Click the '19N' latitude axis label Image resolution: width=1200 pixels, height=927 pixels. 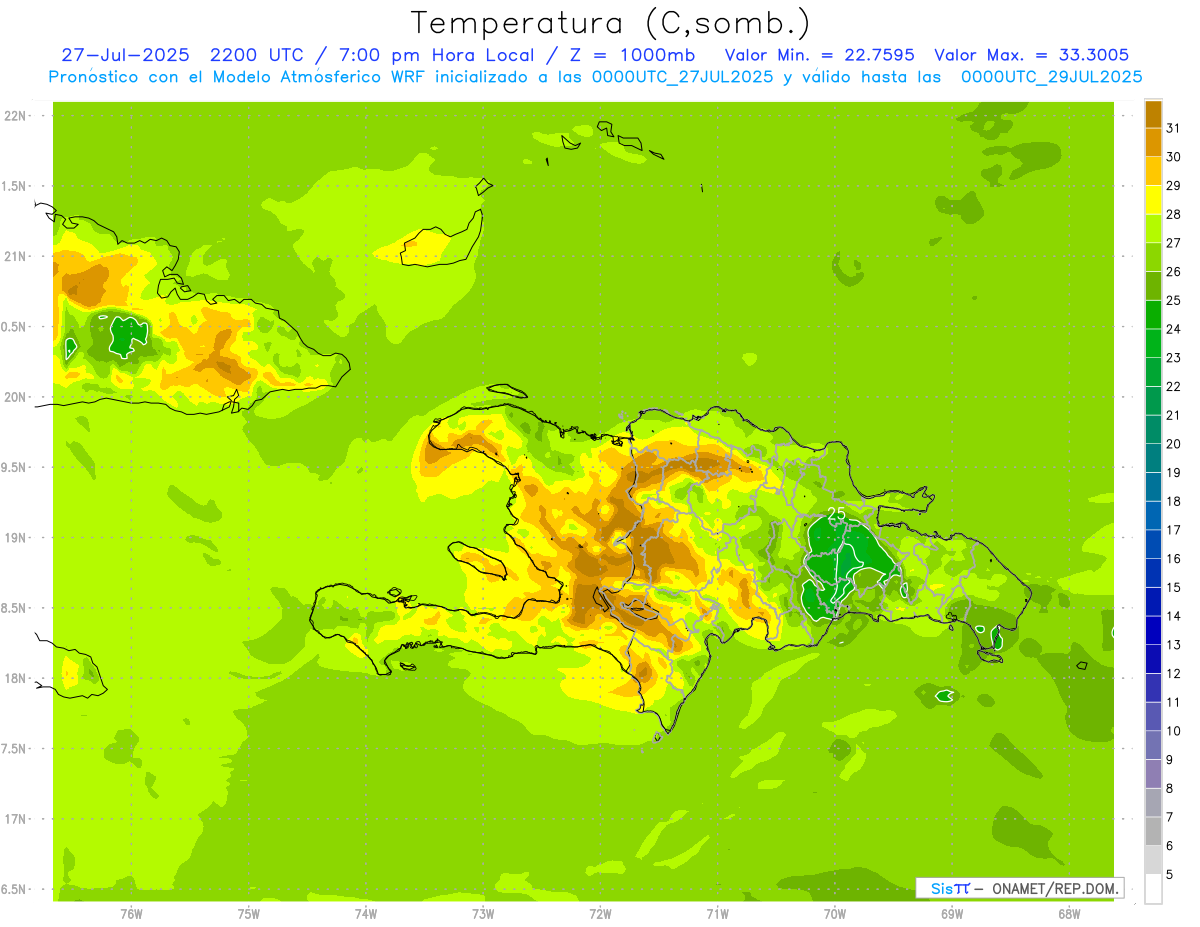coord(15,538)
